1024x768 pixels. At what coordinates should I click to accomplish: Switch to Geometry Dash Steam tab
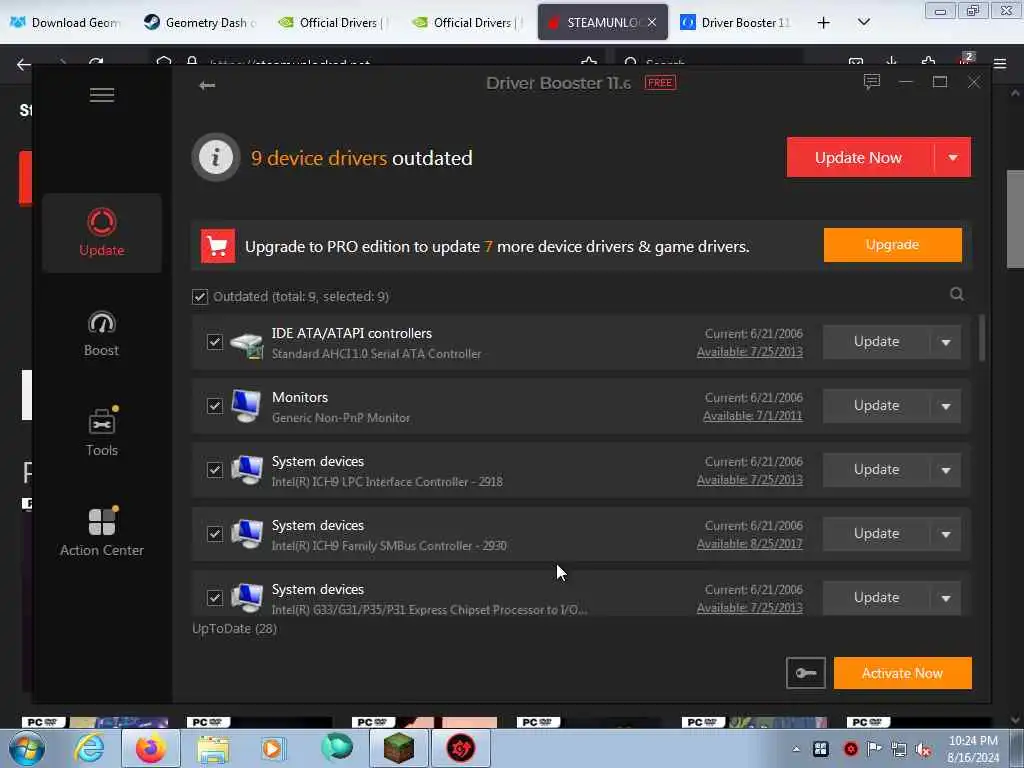pyautogui.click(x=201, y=22)
